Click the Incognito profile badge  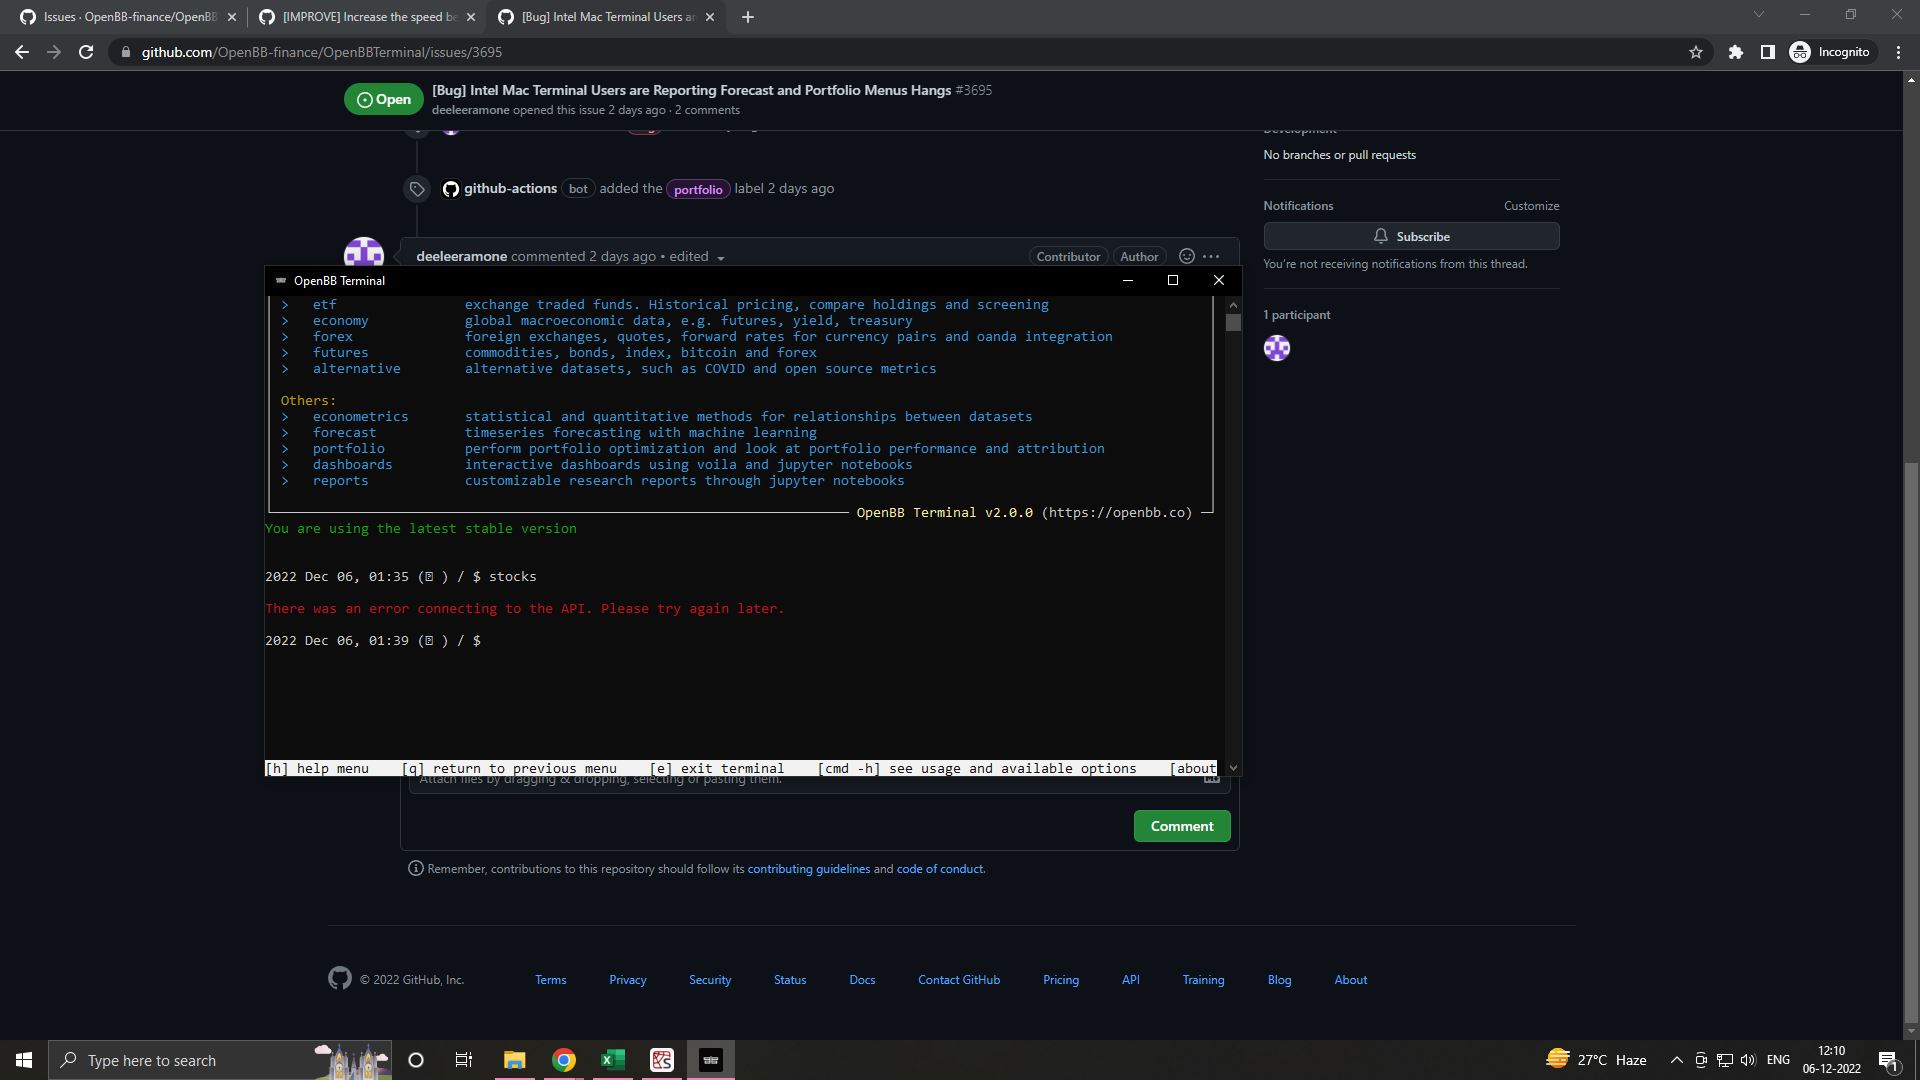[x=1830, y=52]
